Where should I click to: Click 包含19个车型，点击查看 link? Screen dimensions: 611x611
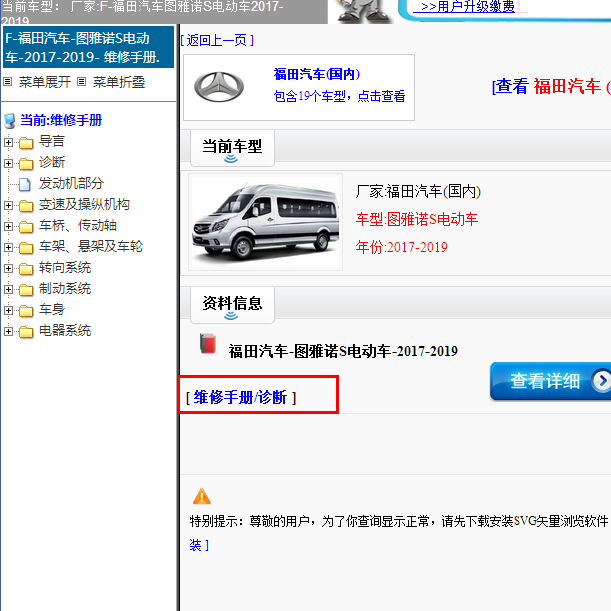[x=339, y=96]
